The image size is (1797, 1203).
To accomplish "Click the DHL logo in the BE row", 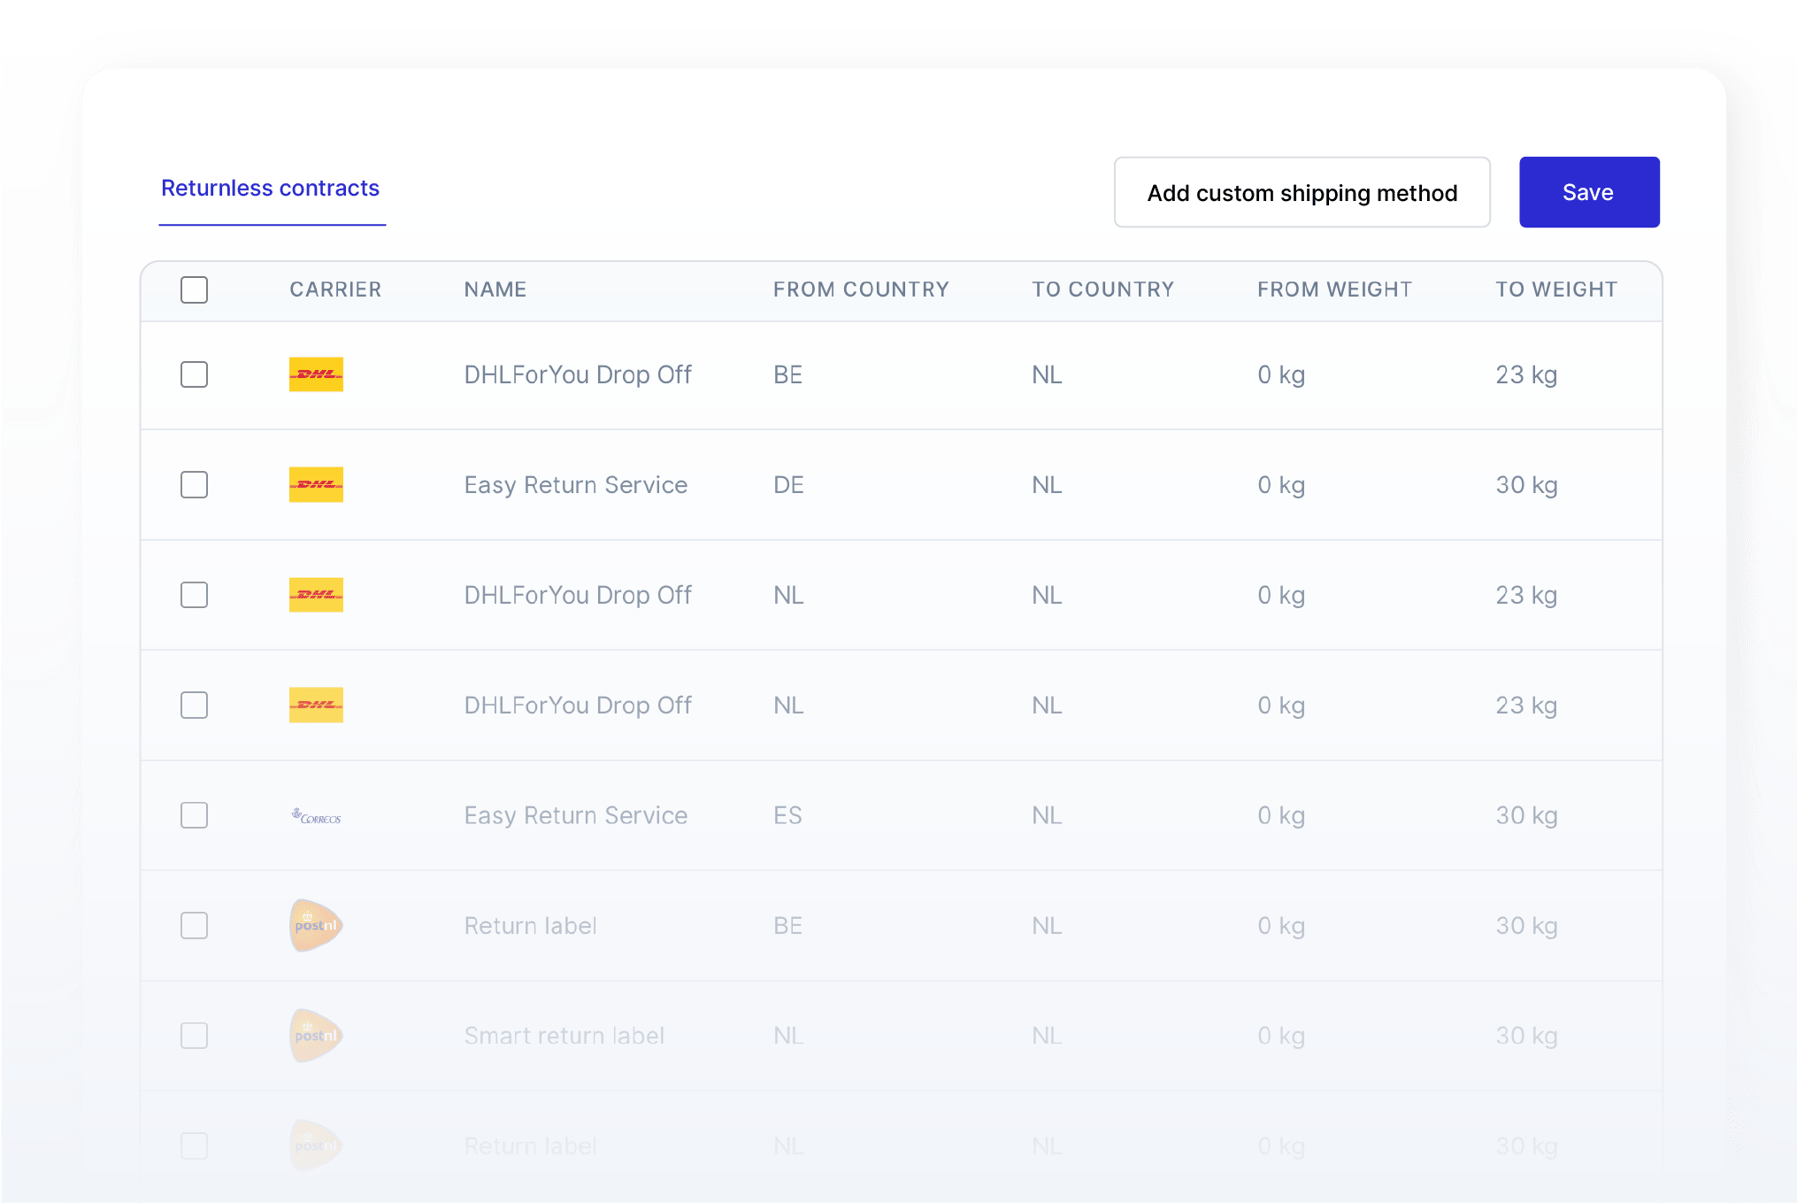I will [x=316, y=375].
